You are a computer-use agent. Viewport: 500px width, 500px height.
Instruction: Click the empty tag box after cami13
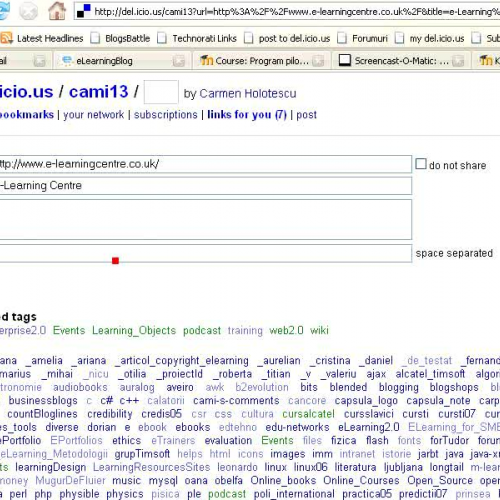161,92
